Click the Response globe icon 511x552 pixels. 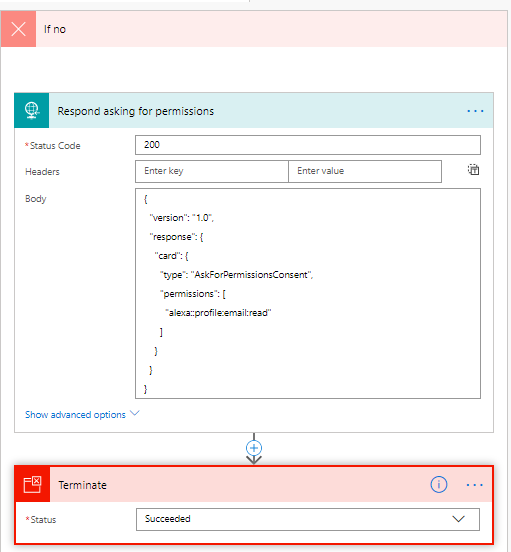(32, 111)
